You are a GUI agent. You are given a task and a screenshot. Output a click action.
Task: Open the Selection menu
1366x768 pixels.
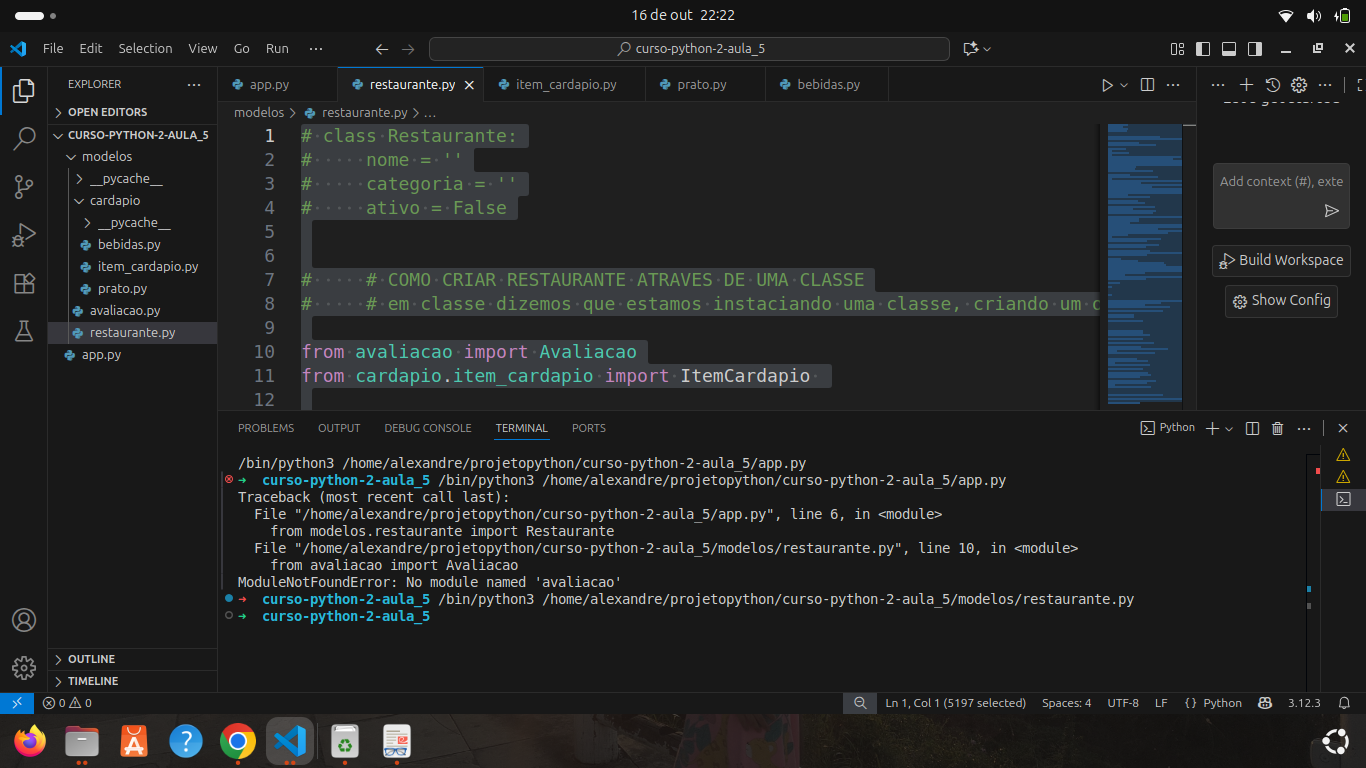(145, 48)
